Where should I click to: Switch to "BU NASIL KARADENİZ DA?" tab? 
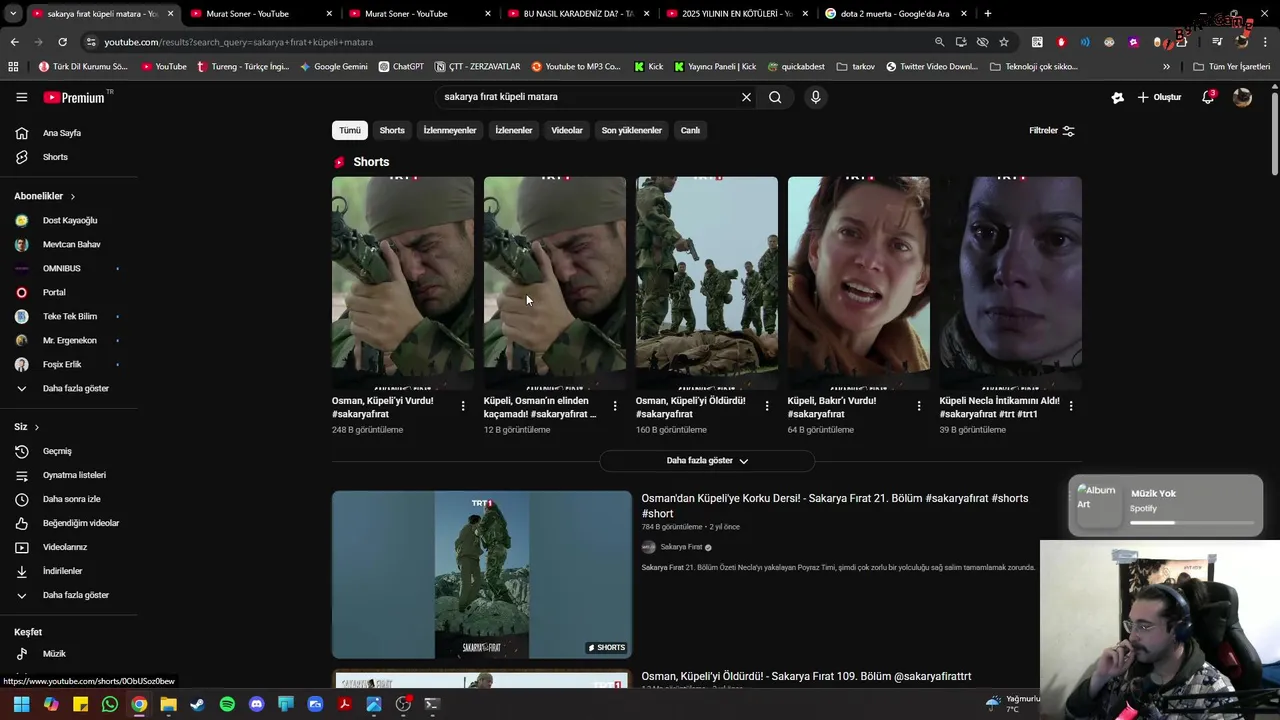coord(580,14)
